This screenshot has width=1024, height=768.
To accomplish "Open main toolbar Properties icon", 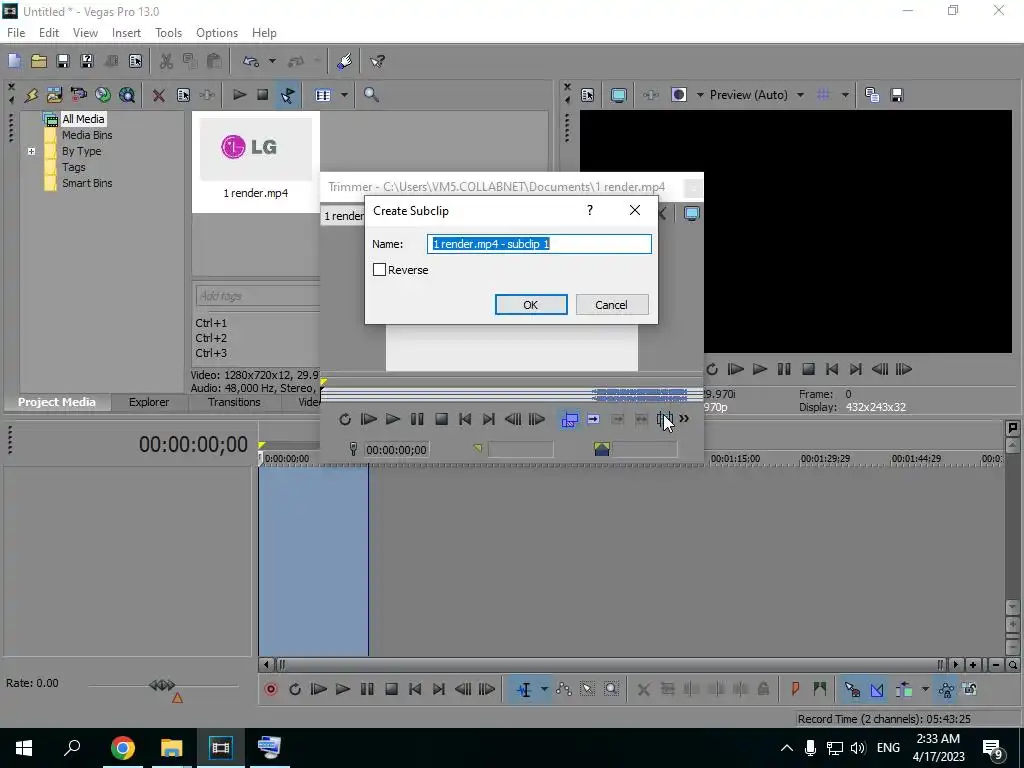I will click(x=135, y=61).
